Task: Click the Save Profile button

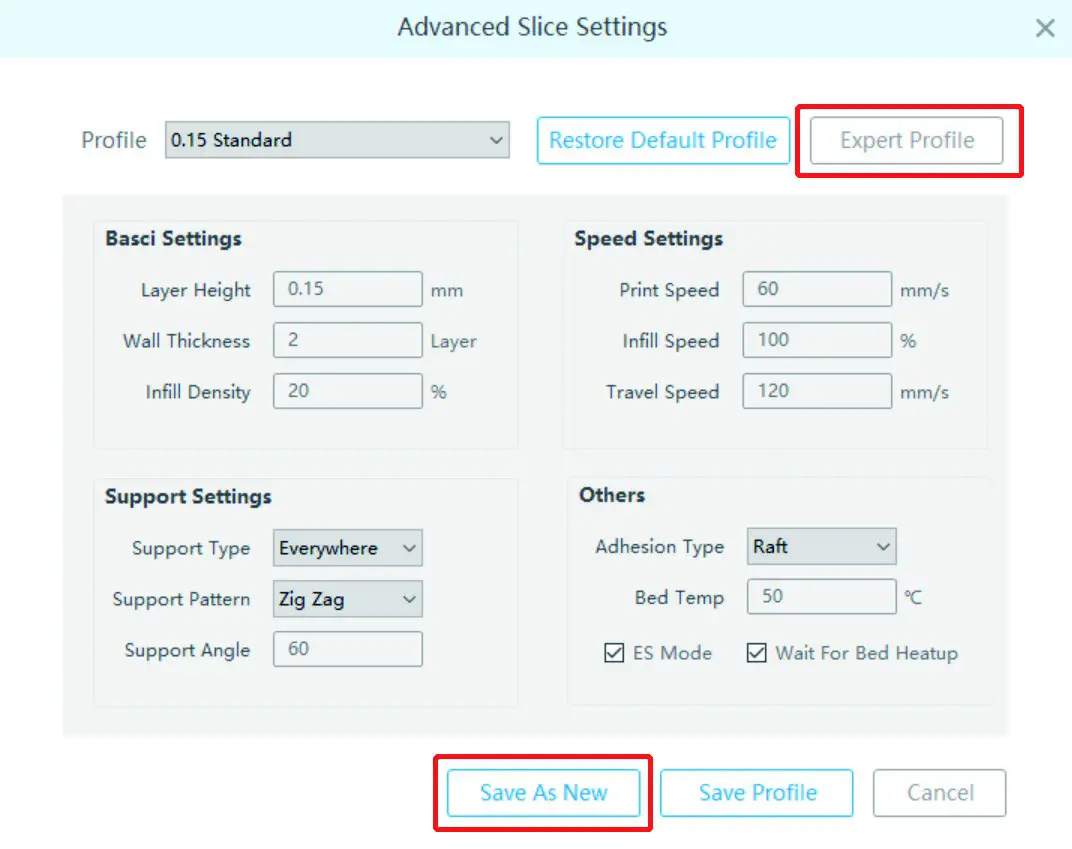Action: pyautogui.click(x=756, y=792)
